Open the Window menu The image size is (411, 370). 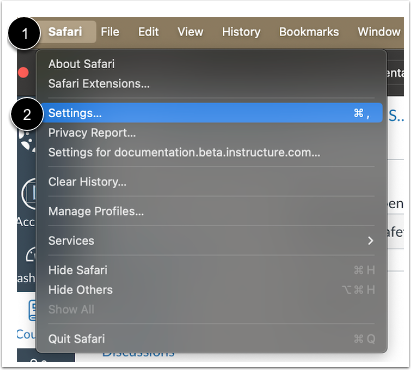click(379, 32)
